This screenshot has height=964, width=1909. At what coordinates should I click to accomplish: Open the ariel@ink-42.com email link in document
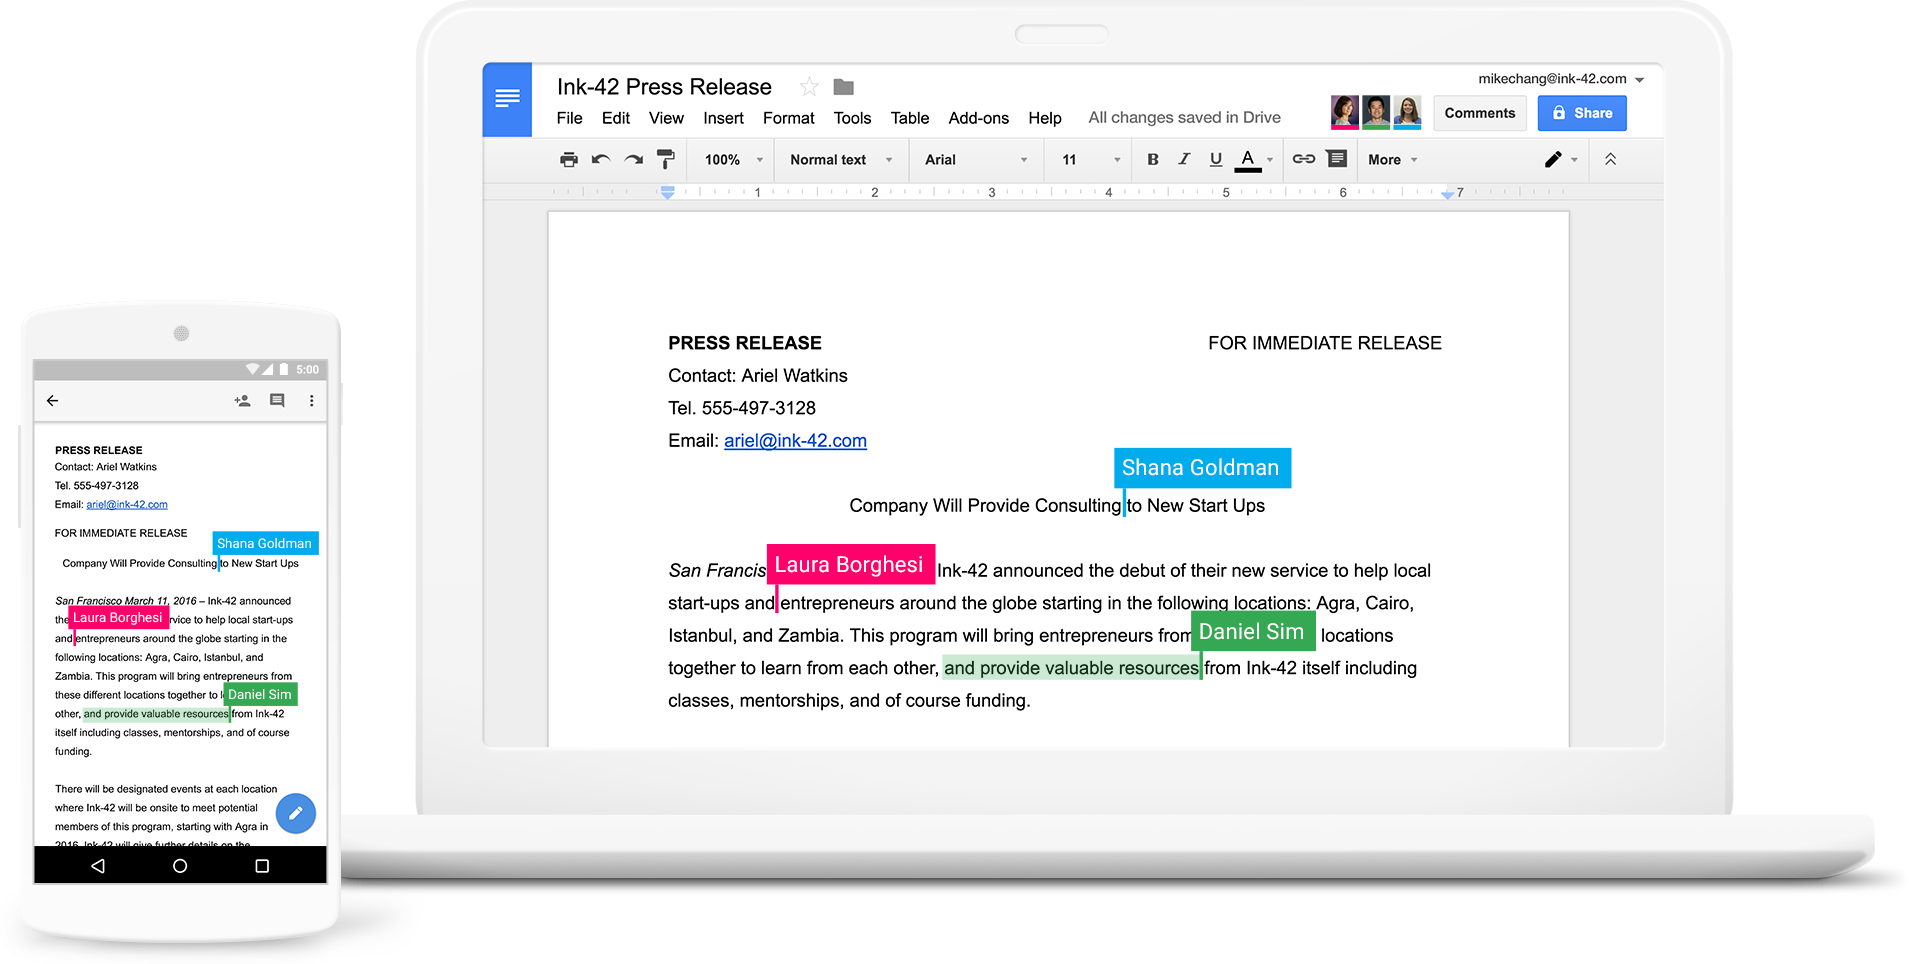coord(795,441)
